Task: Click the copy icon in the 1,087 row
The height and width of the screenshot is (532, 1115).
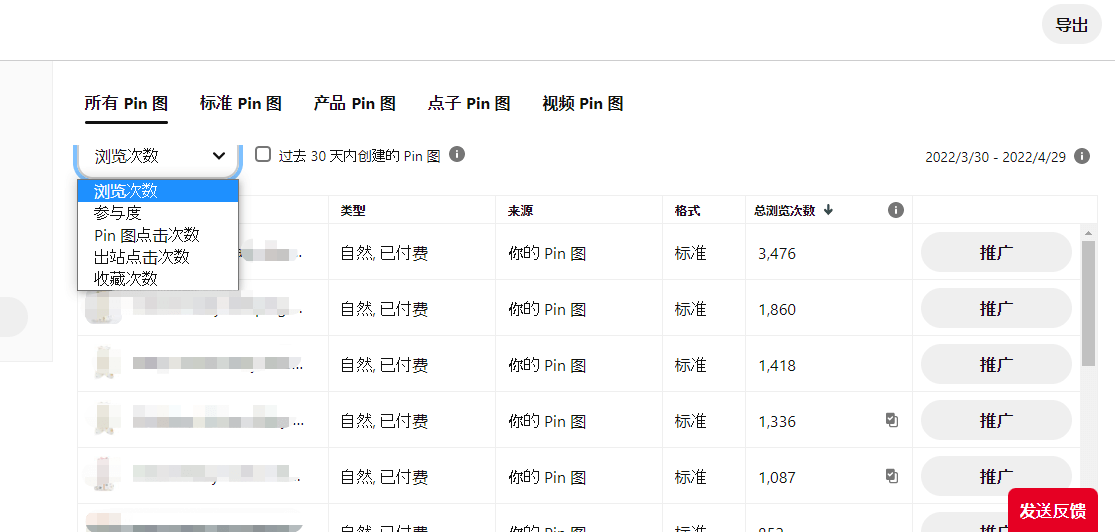Action: [x=892, y=476]
